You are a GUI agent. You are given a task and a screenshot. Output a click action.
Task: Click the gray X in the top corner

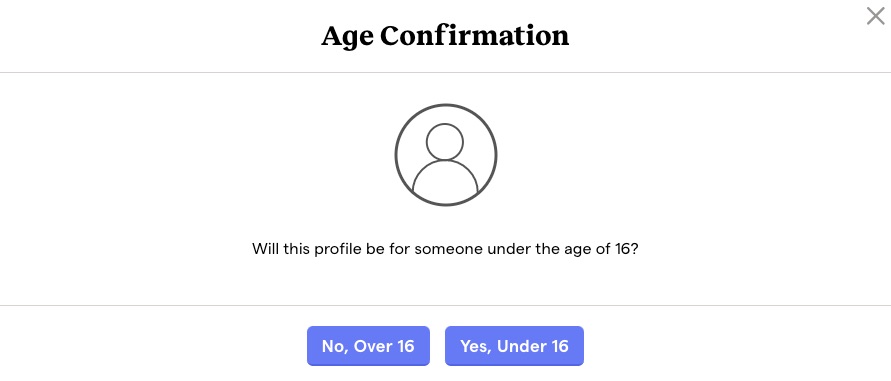click(x=875, y=16)
